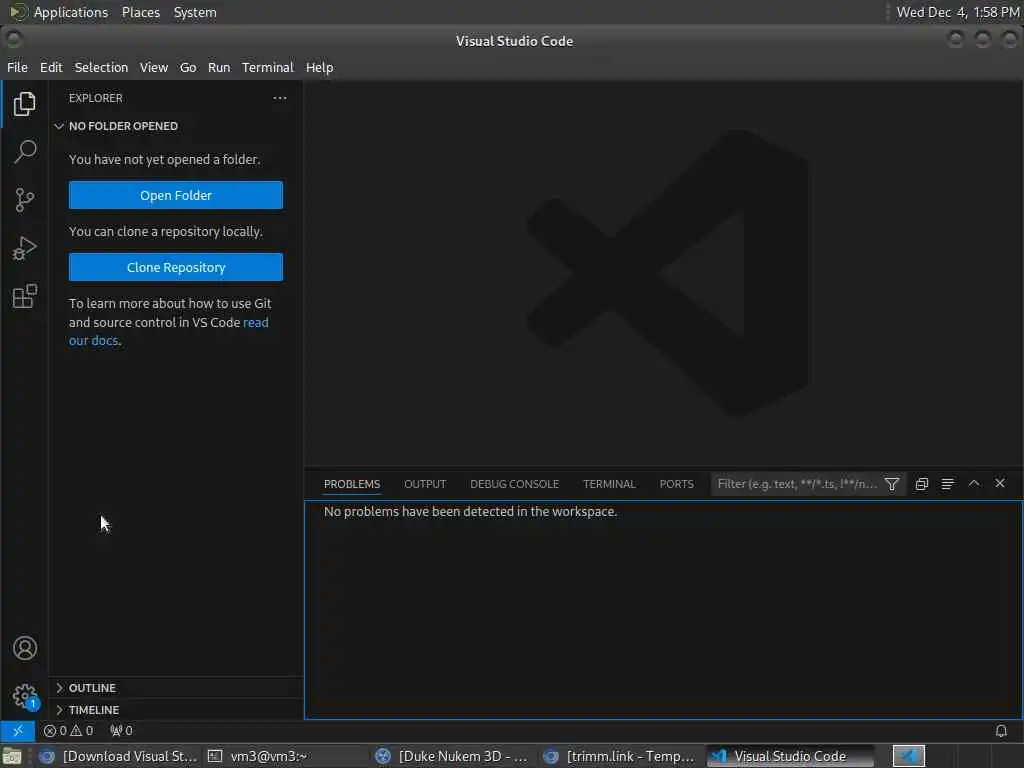Click the Visual Studio Code taskbar entry
This screenshot has width=1024, height=768.
coord(790,756)
